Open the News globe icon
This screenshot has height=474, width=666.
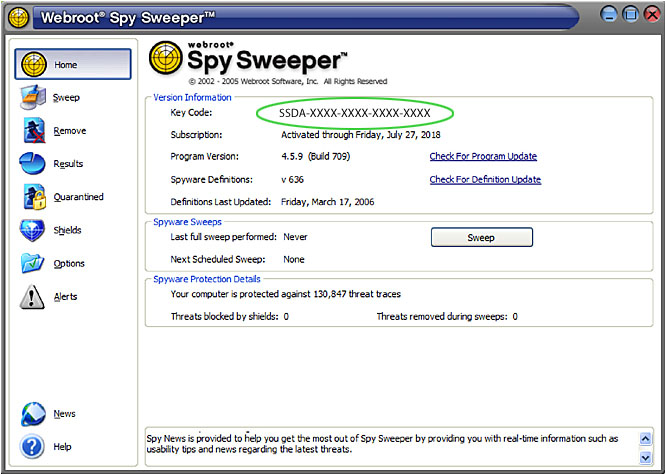coord(33,414)
